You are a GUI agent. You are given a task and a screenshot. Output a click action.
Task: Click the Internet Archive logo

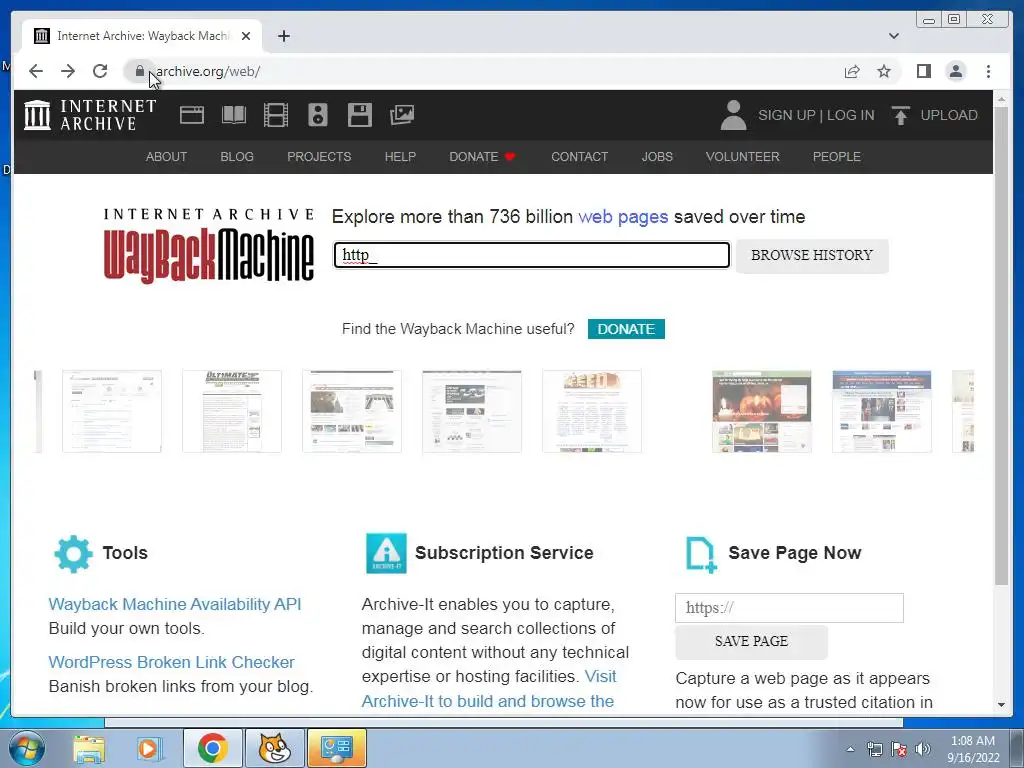pyautogui.click(x=90, y=115)
